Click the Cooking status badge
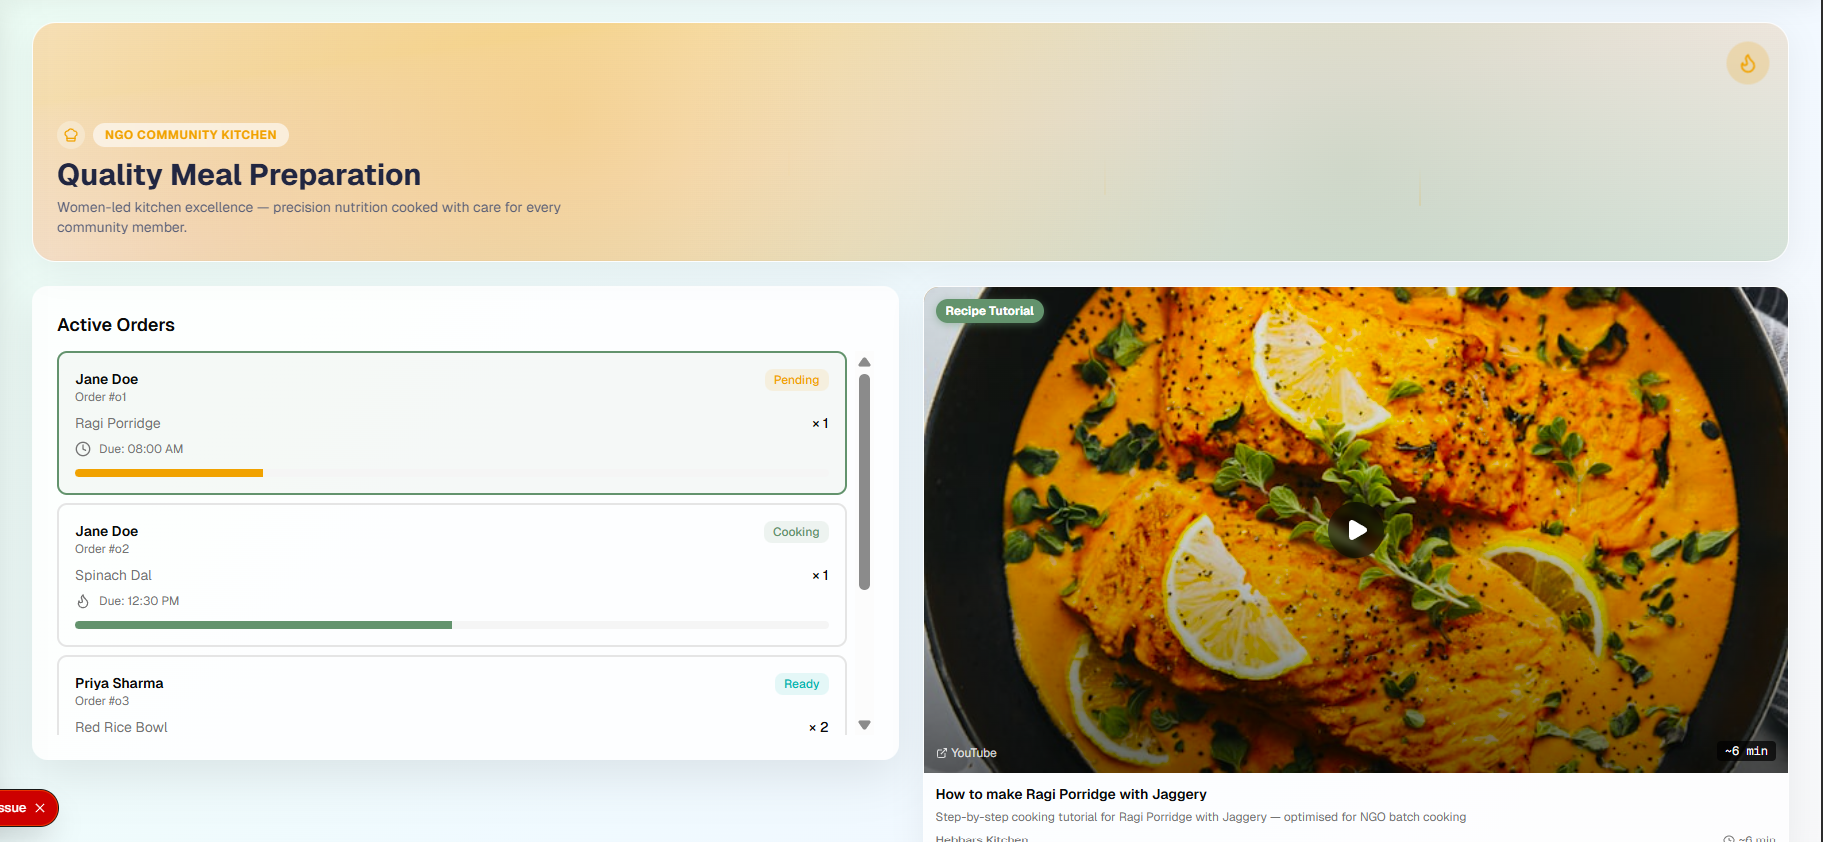Screen dimensions: 1823x842 coord(796,532)
